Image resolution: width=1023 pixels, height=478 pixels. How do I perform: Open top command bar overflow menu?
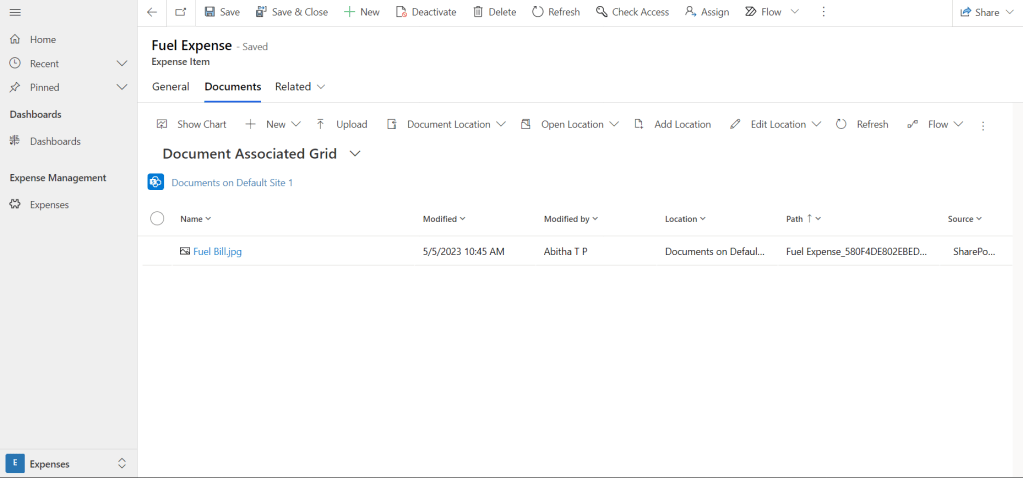point(823,12)
